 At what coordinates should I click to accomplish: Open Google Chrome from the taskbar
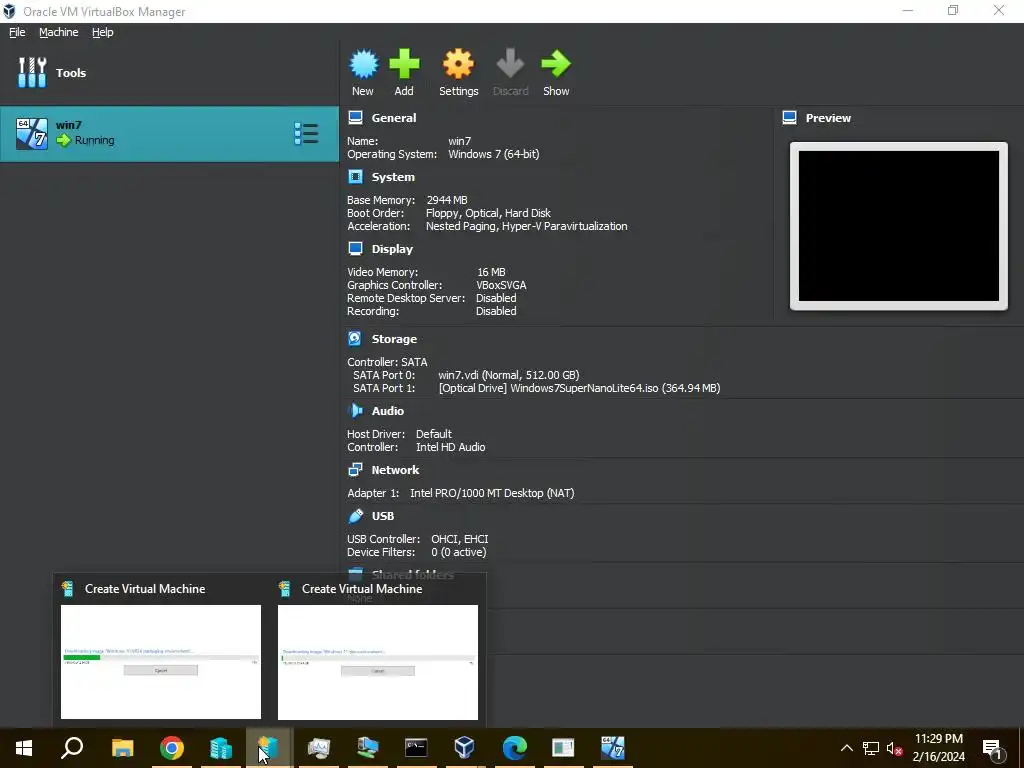tap(172, 748)
